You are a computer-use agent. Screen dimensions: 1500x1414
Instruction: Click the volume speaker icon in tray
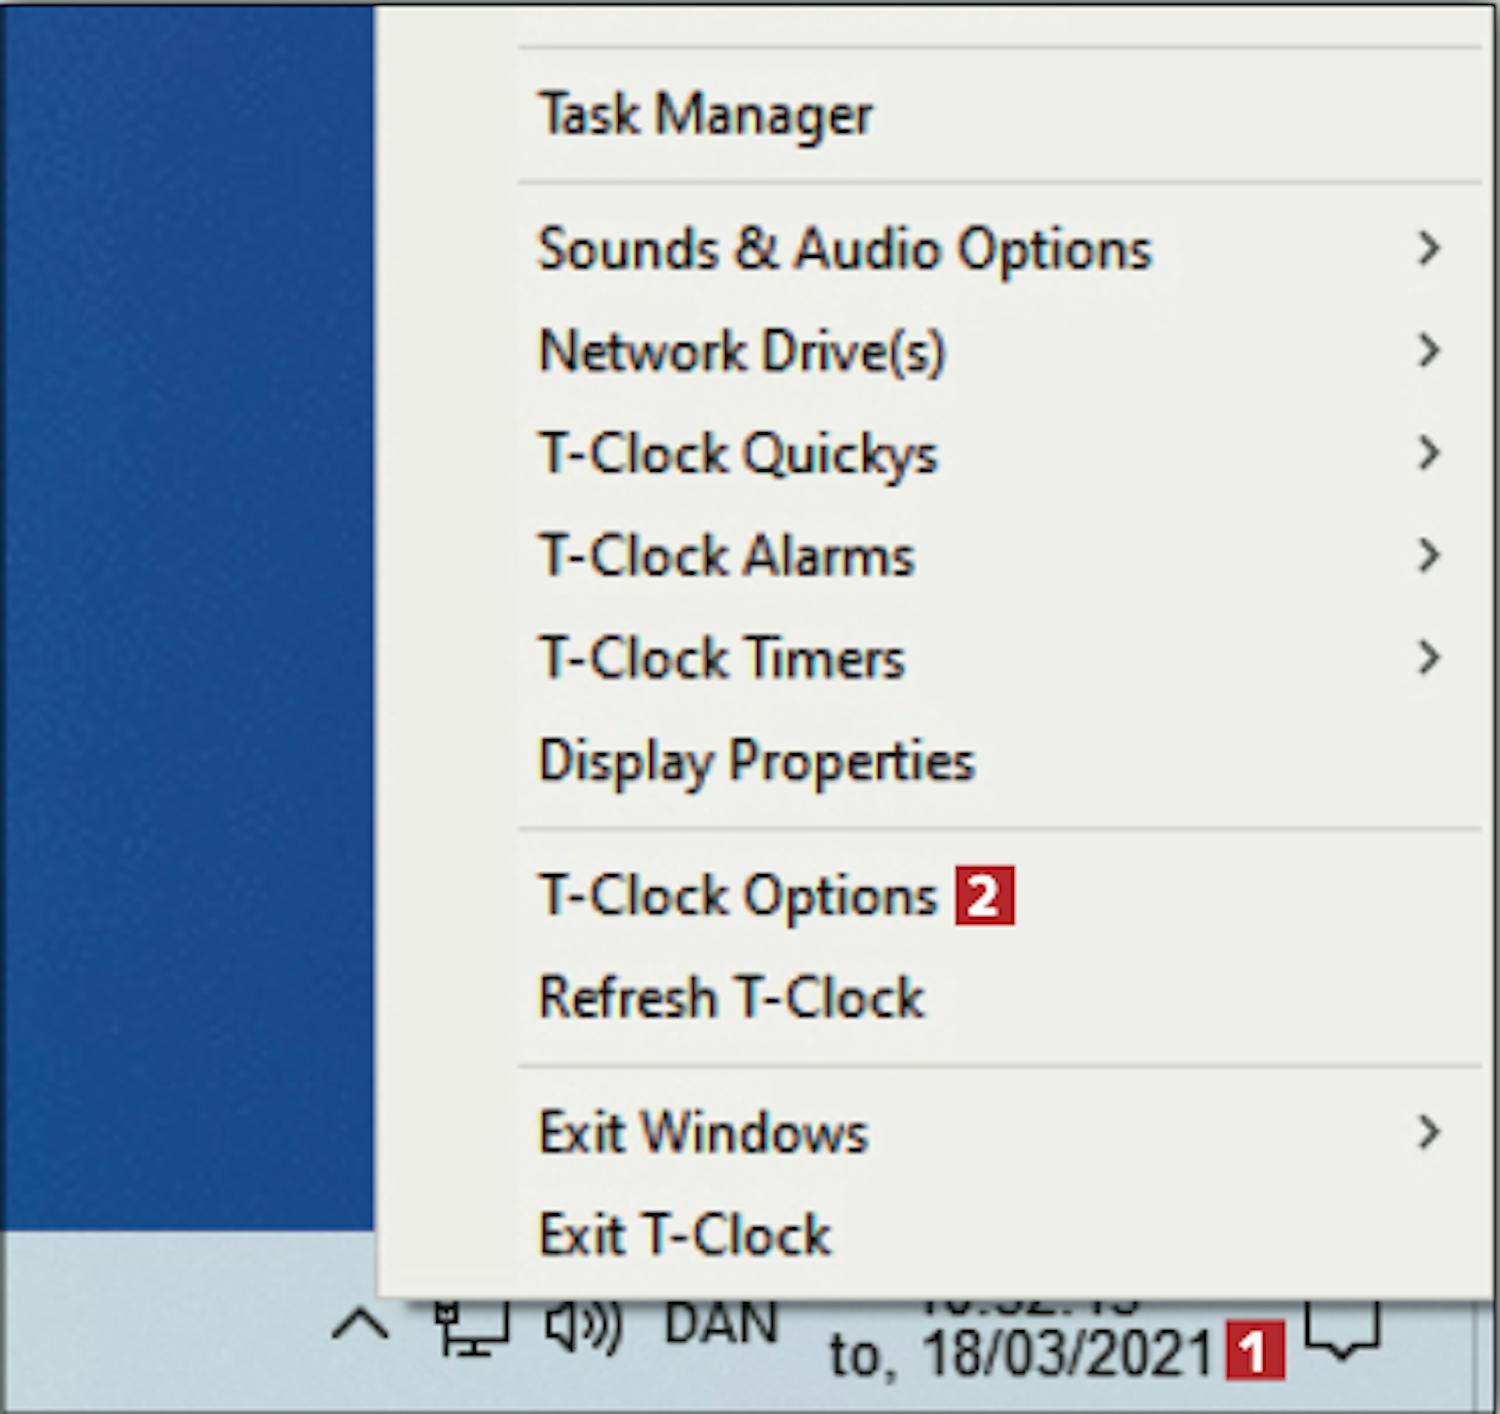click(x=584, y=1327)
